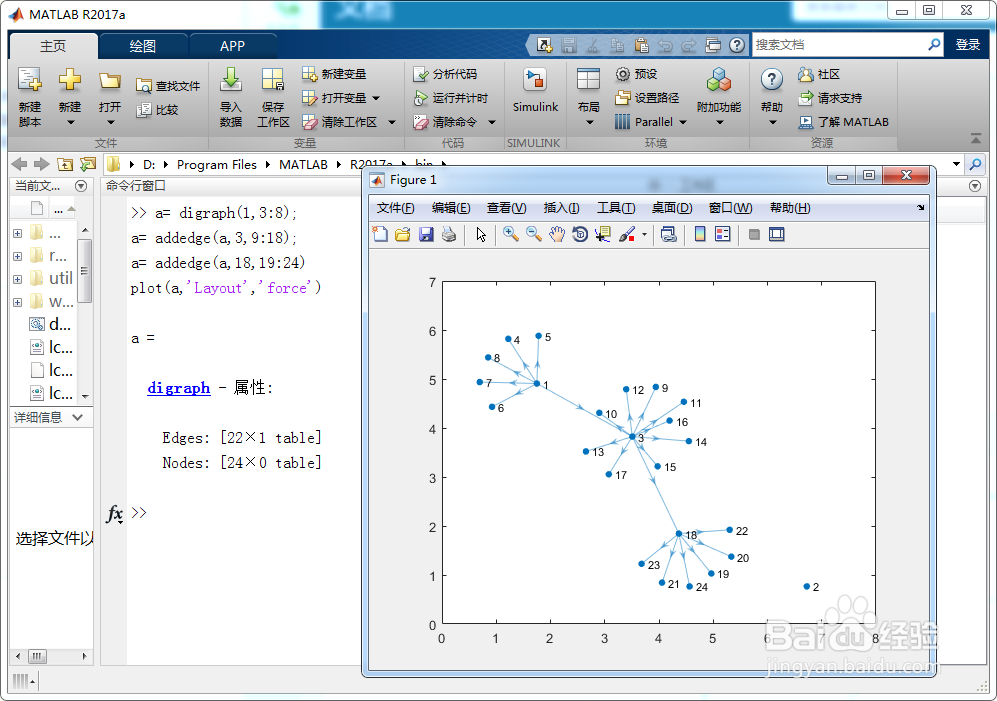997x701 pixels.
Task: Save workspace with 保存工作区
Action: click(x=273, y=96)
